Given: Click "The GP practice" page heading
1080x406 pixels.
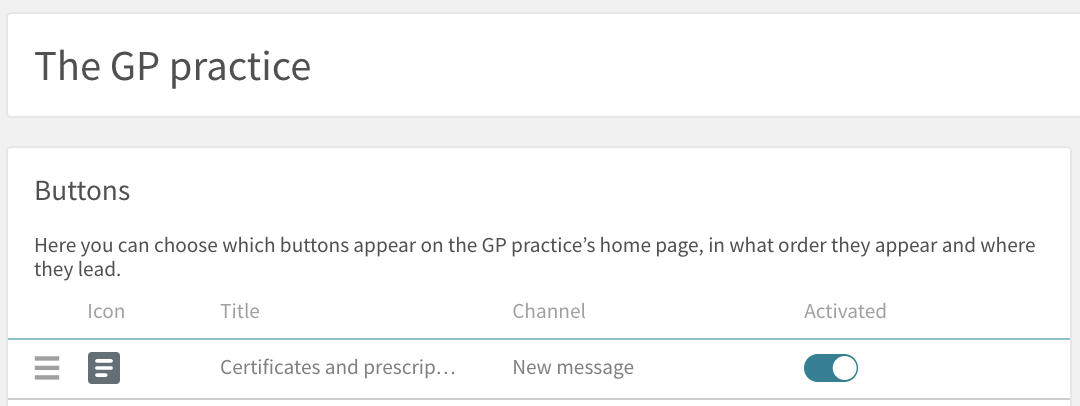Looking at the screenshot, I should pyautogui.click(x=173, y=66).
